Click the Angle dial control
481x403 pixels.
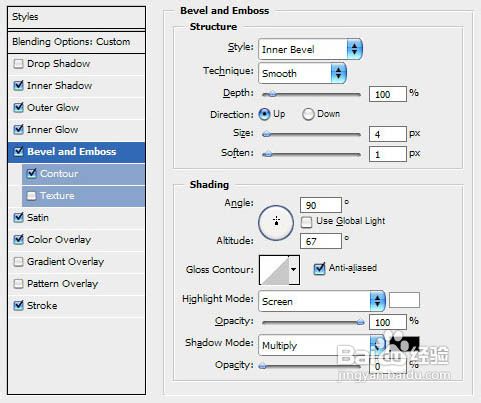click(276, 223)
